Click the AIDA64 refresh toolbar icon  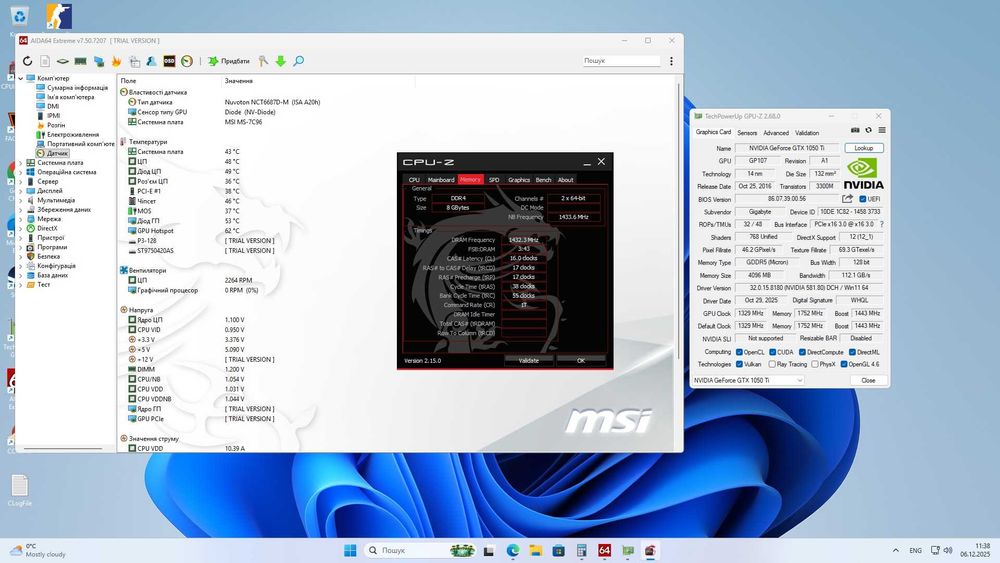click(x=27, y=61)
